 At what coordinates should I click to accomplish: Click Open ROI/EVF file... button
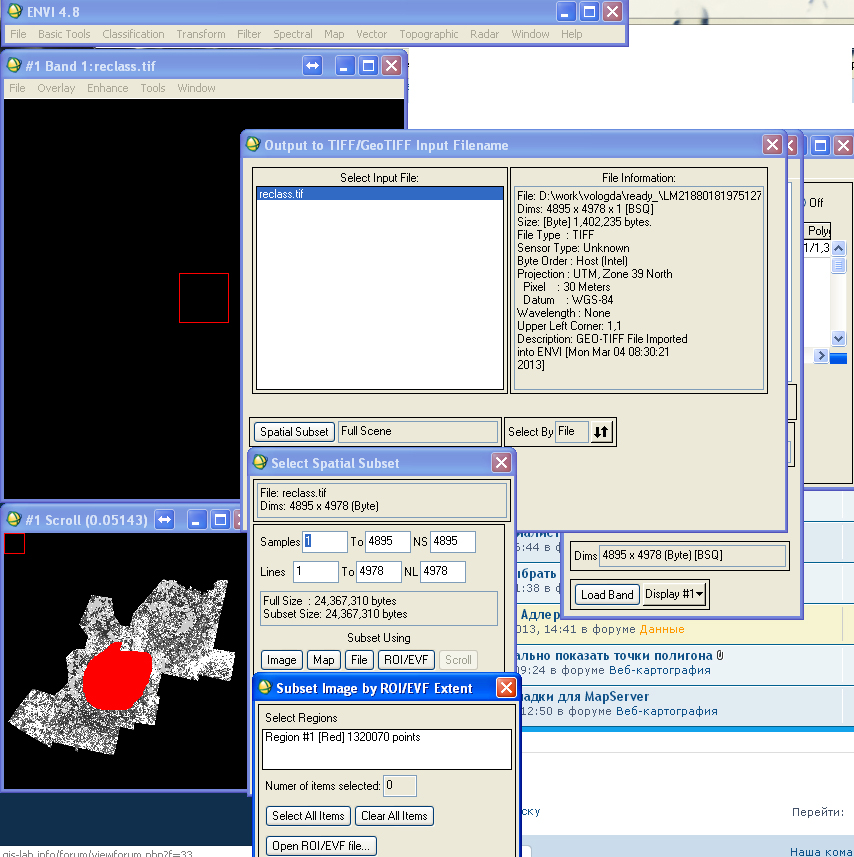coord(321,846)
